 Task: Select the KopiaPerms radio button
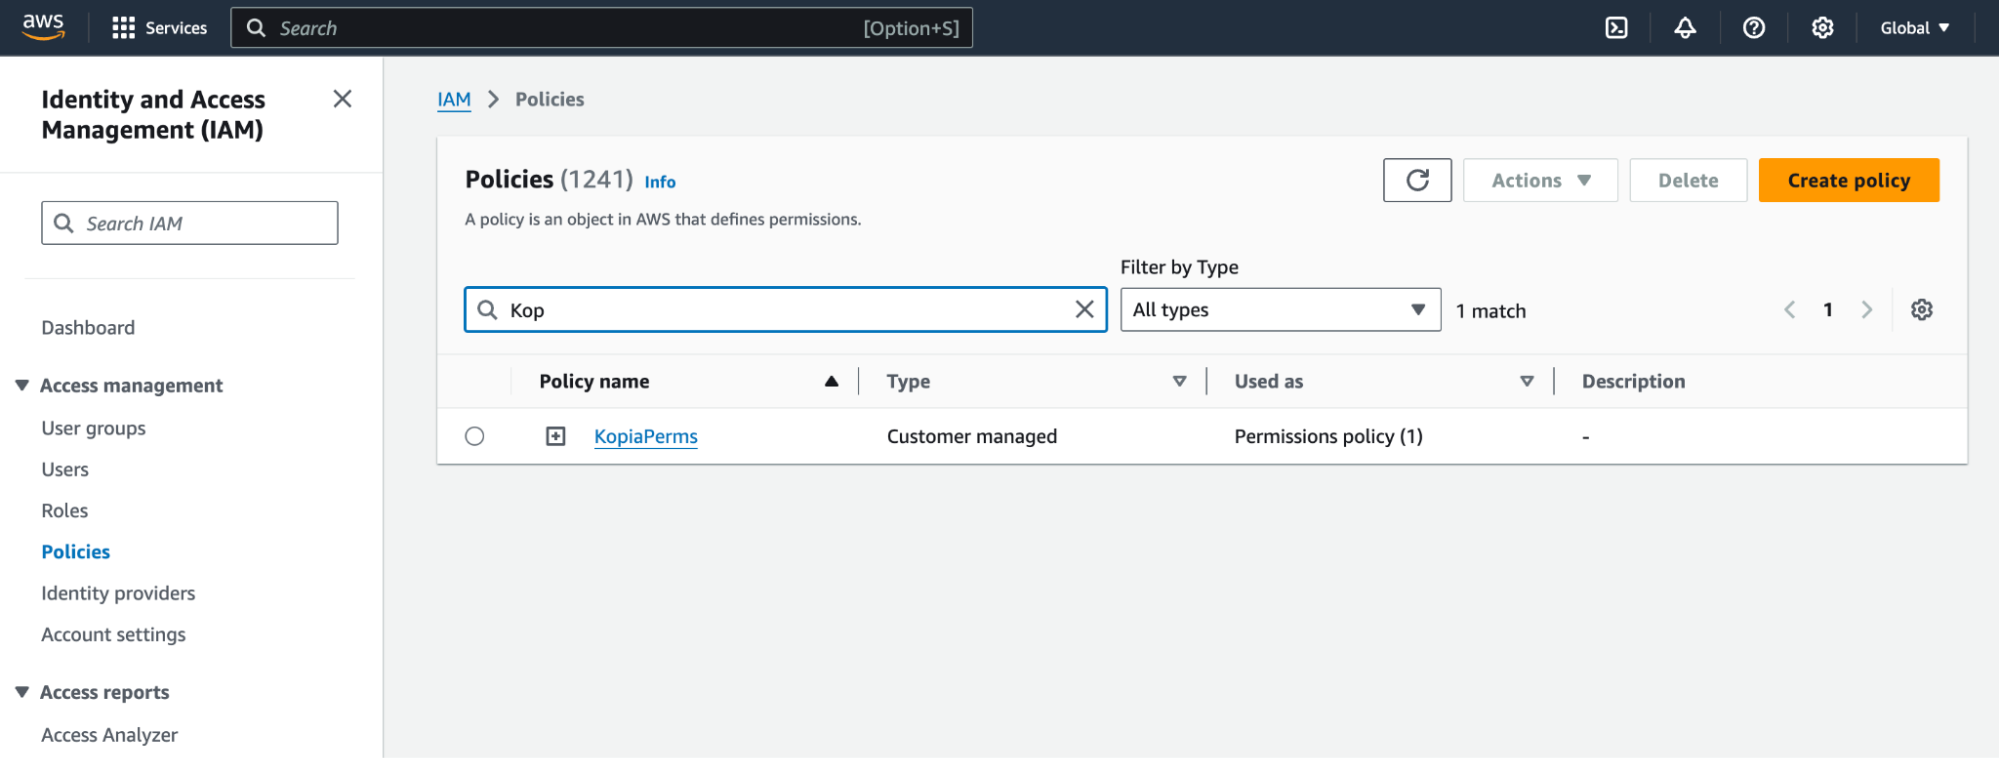point(475,436)
